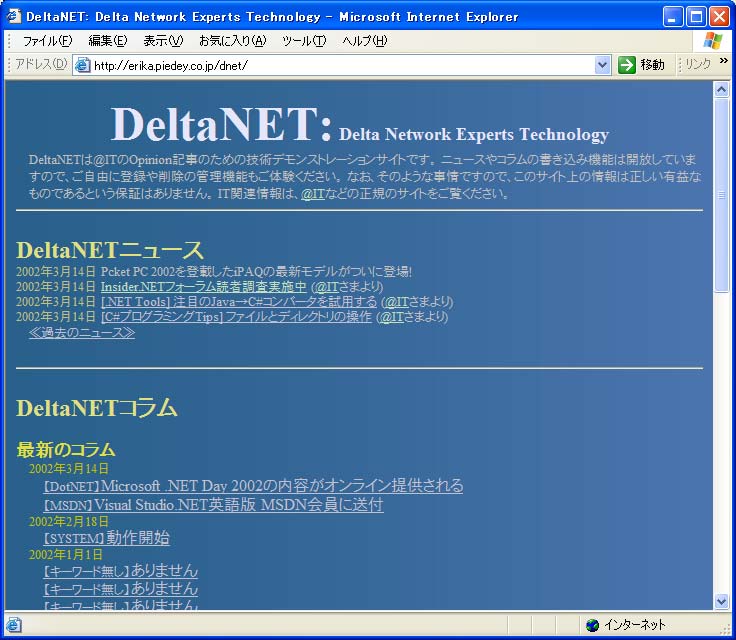
Task: Click the Pcket PC 2002 iPAQ news text
Action: pos(256,271)
